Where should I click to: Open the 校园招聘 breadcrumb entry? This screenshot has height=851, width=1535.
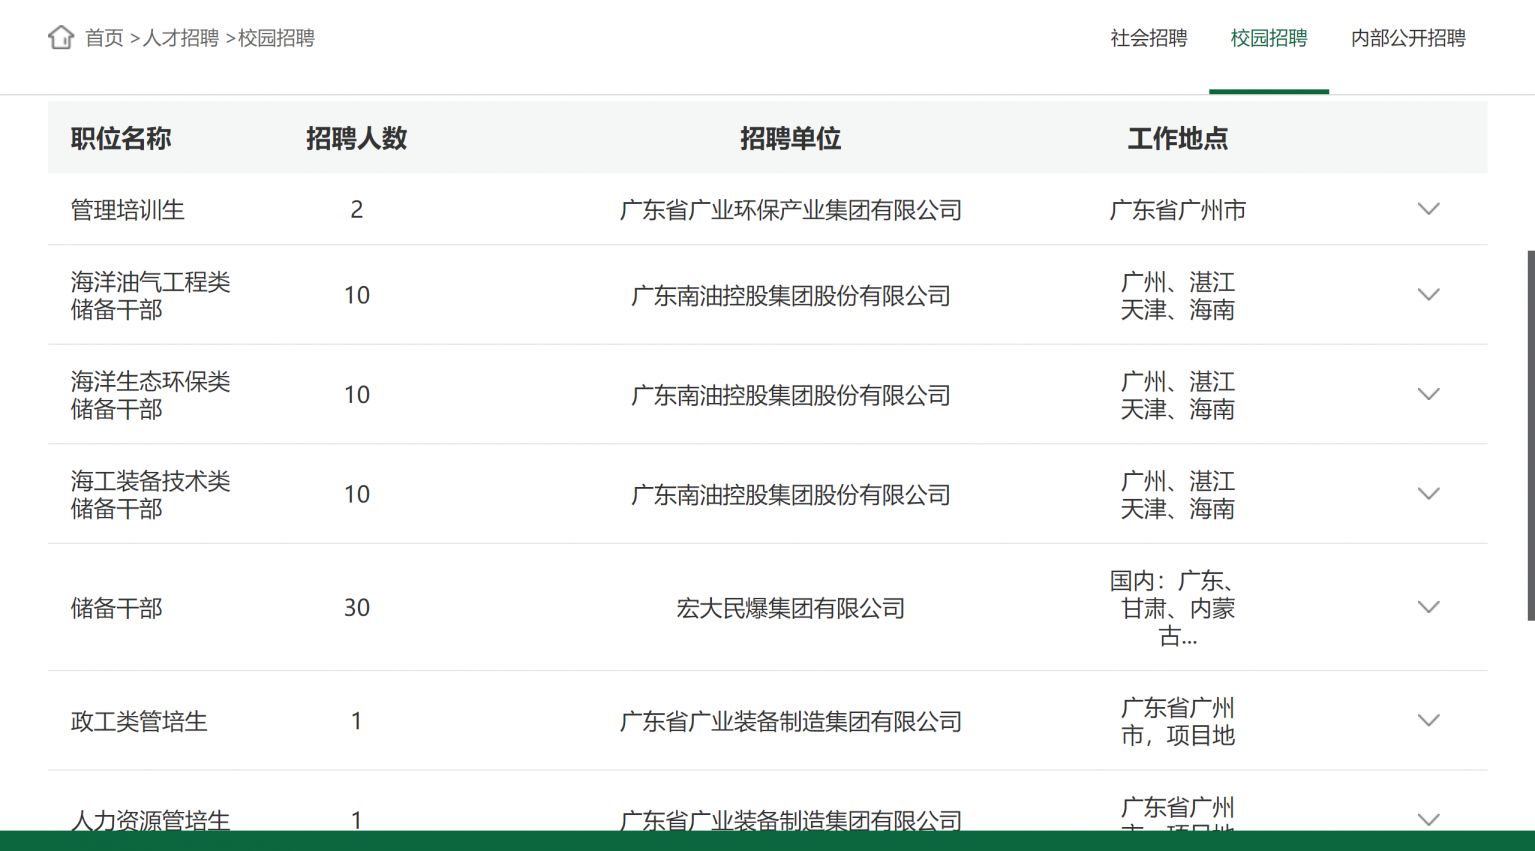[277, 39]
